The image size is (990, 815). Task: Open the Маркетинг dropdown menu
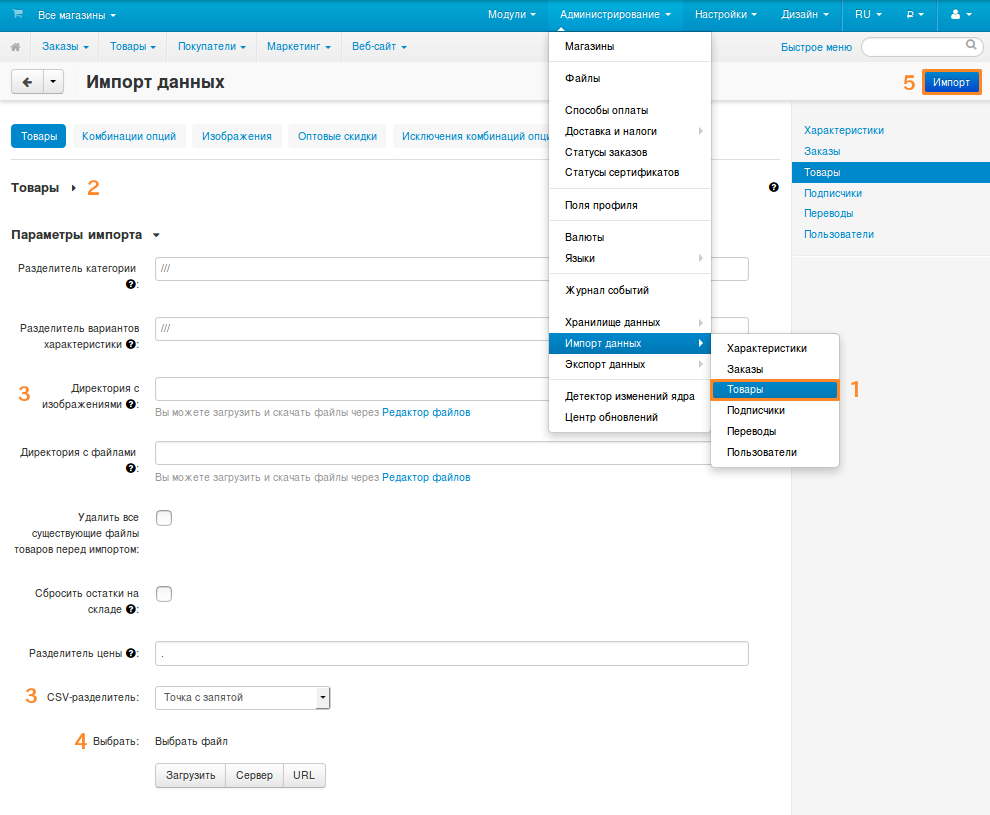pyautogui.click(x=299, y=47)
